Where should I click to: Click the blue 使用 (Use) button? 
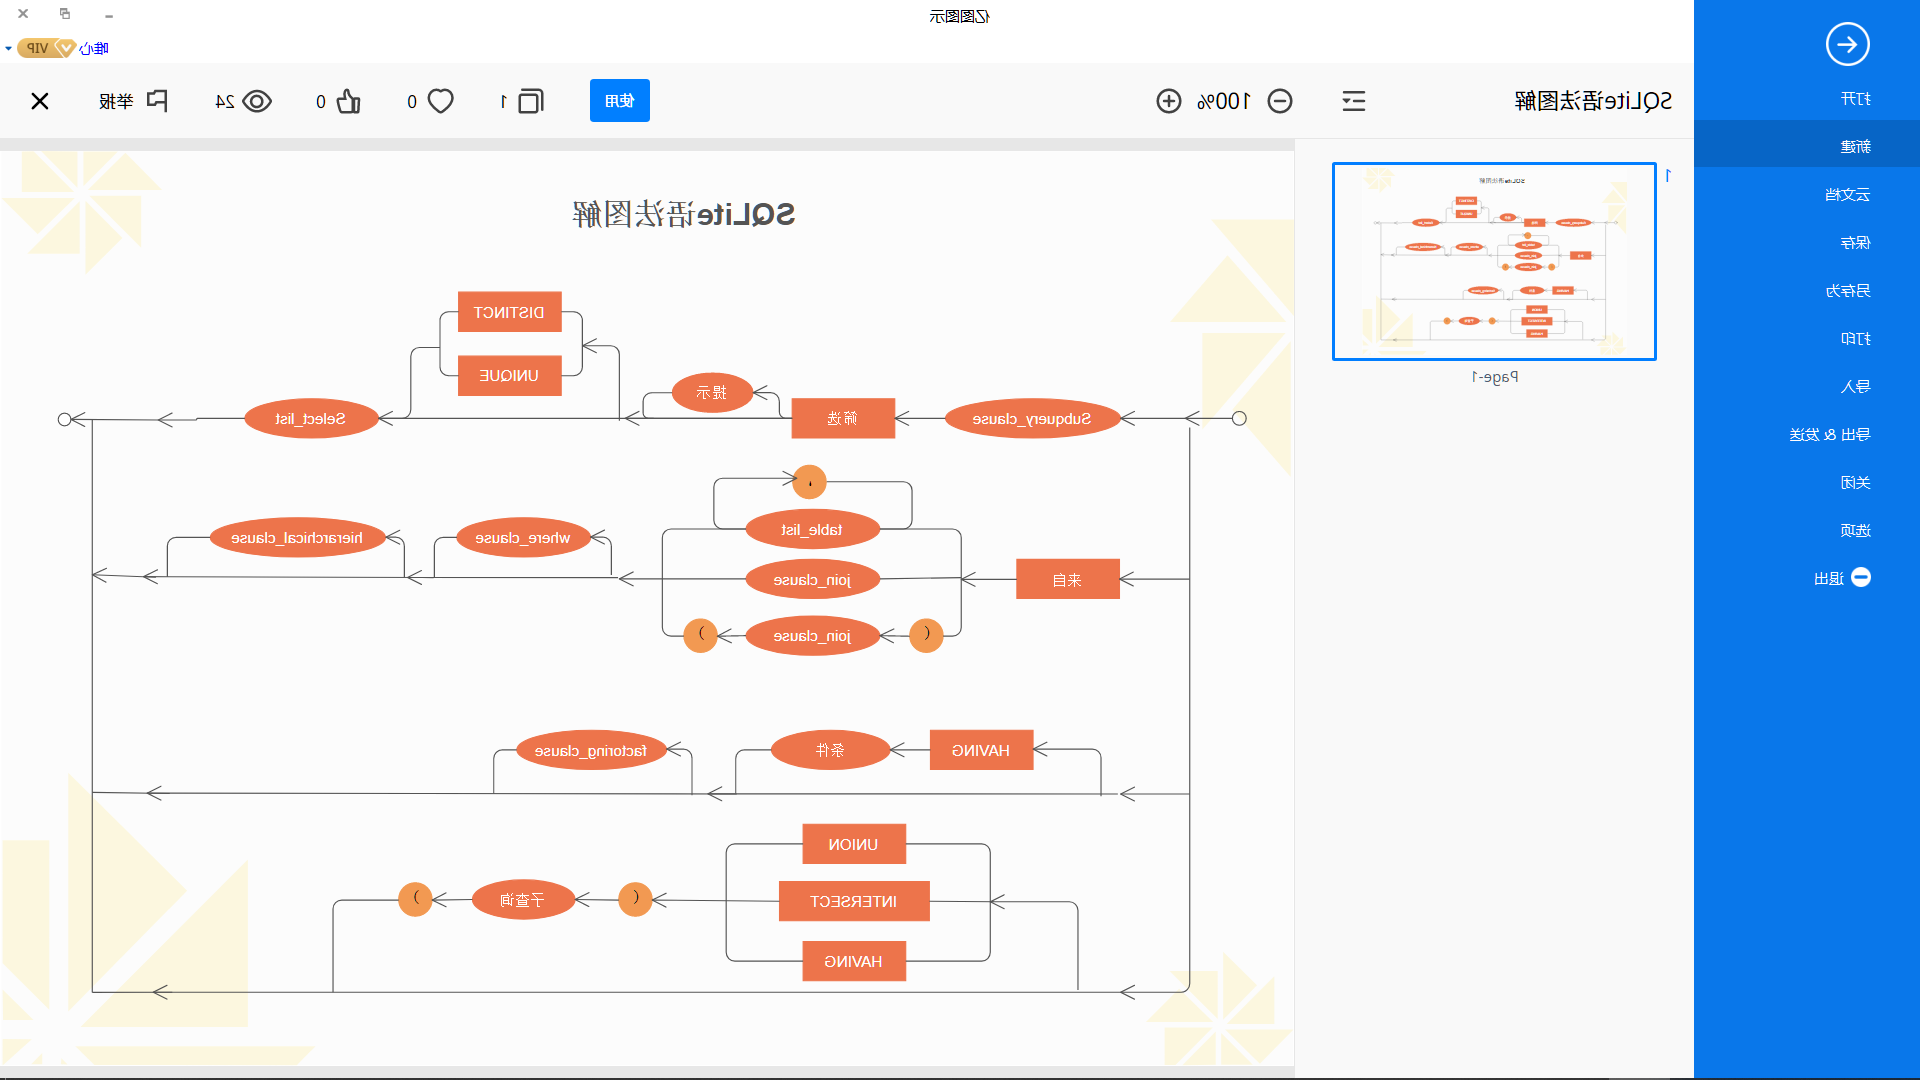620,100
